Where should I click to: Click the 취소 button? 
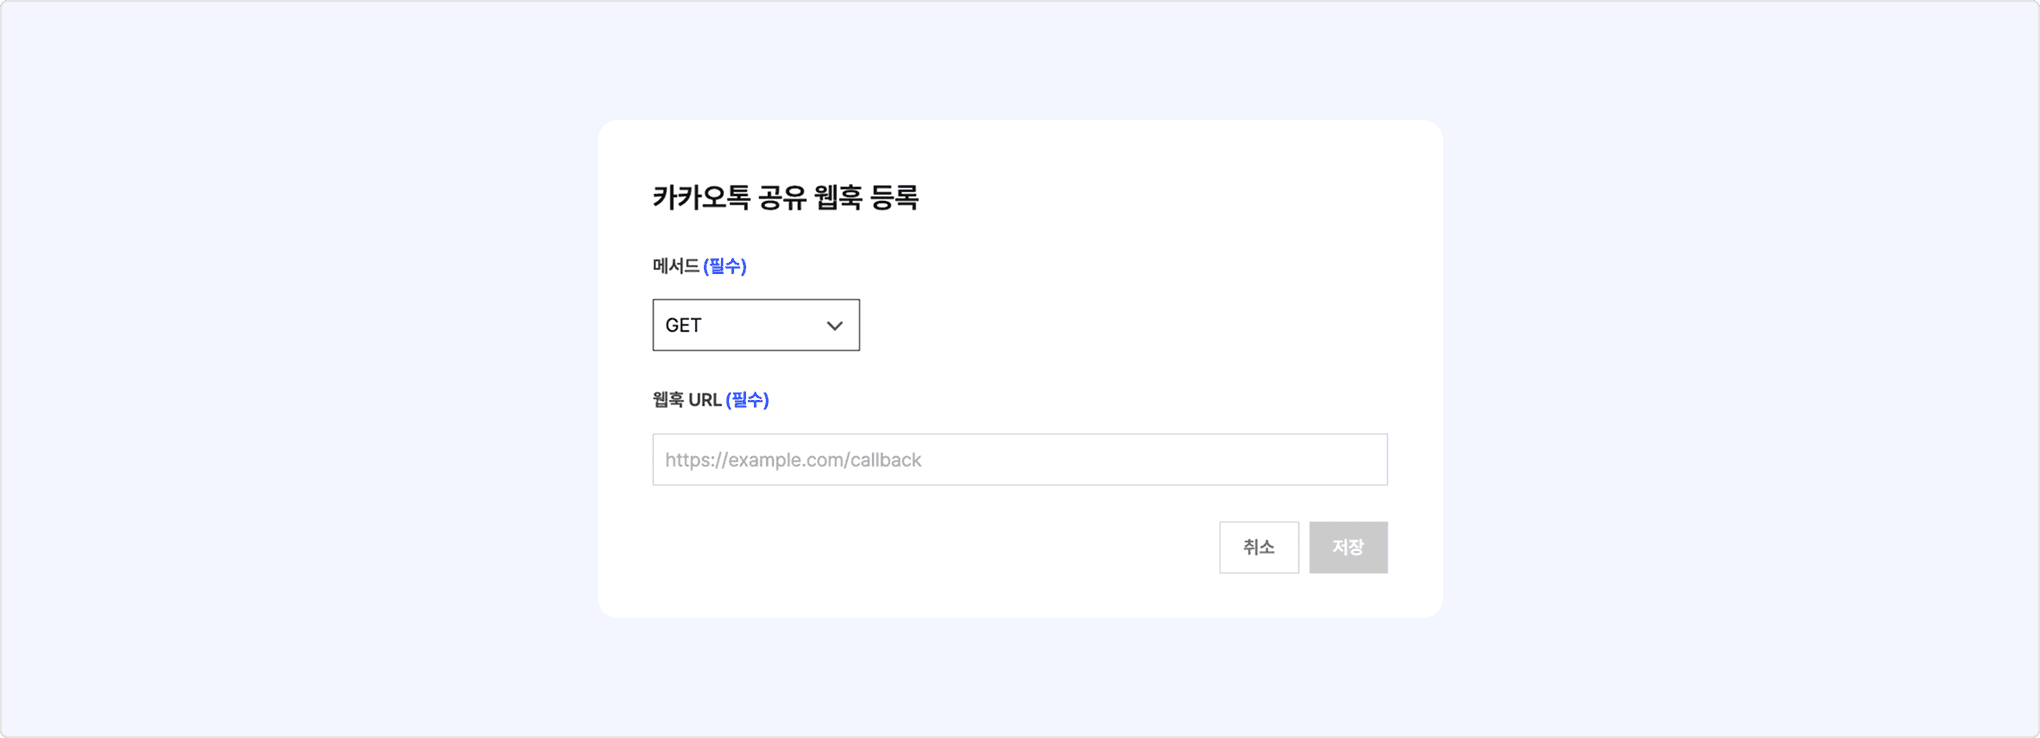pos(1258,547)
